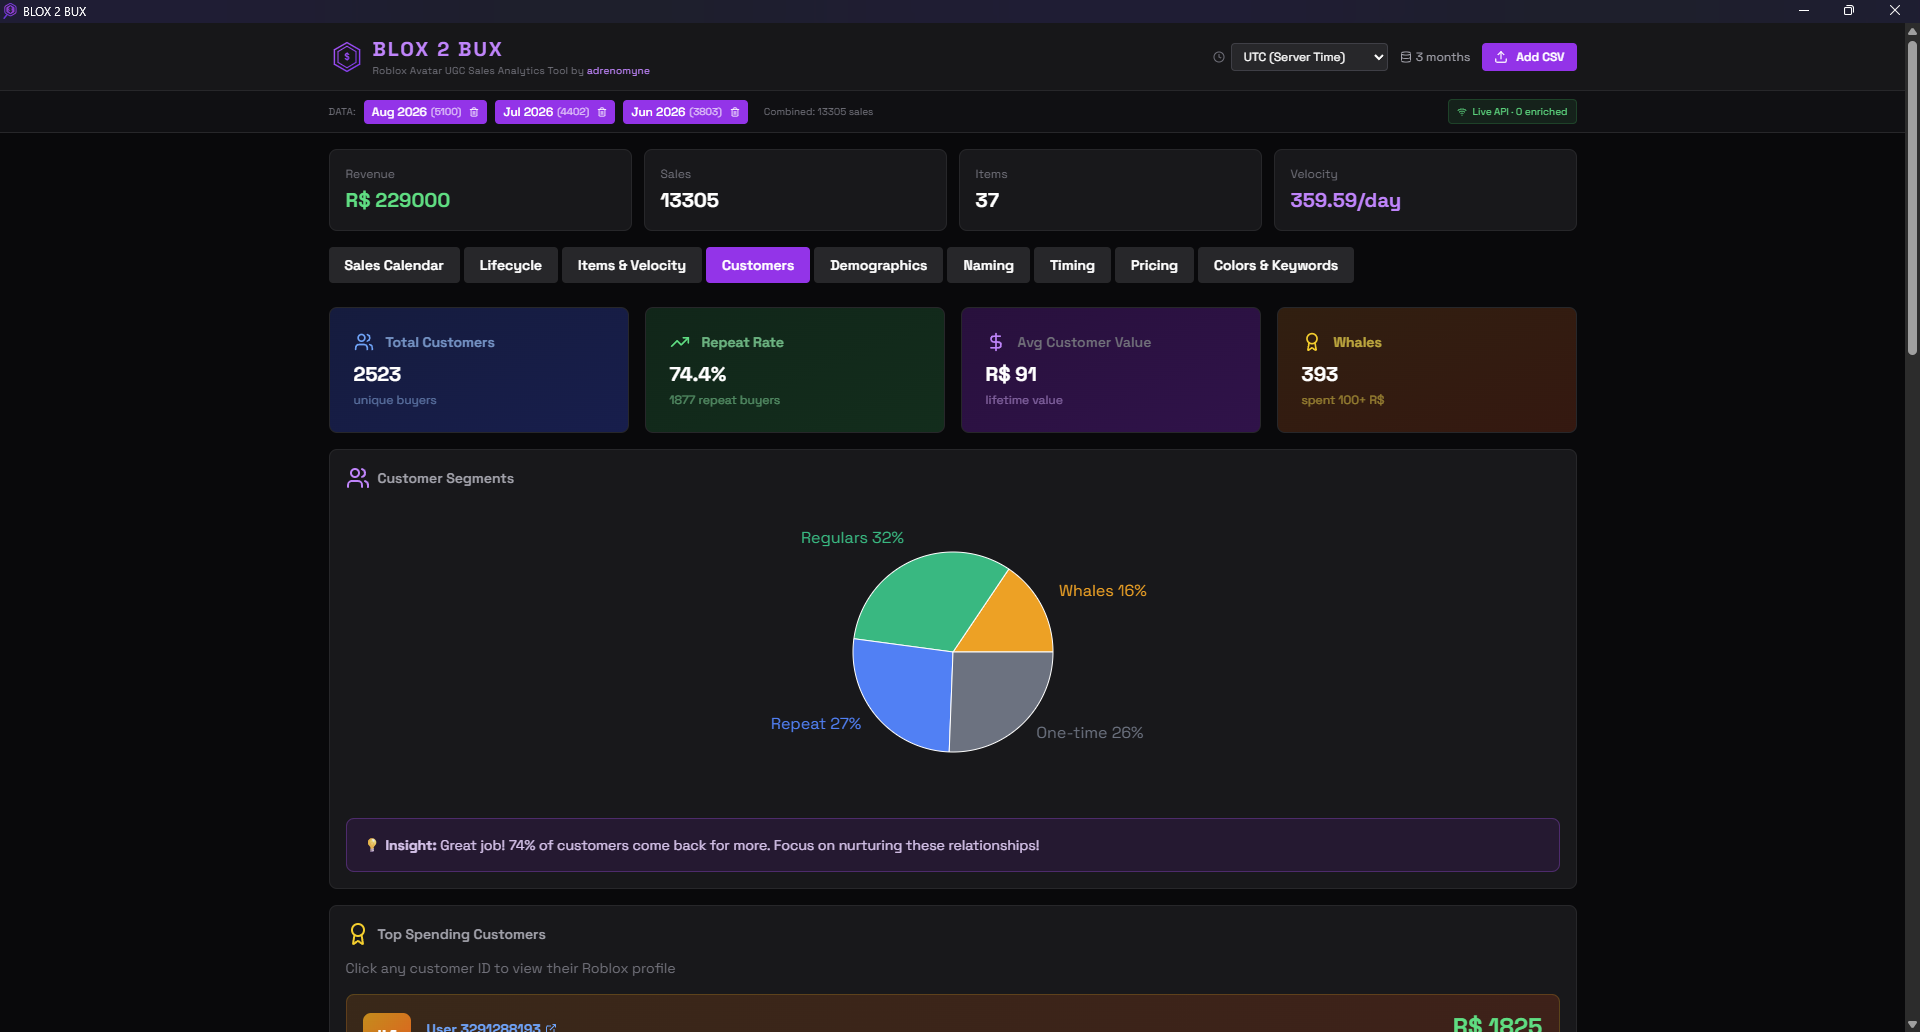Click the calendar icon beside 3 months
The width and height of the screenshot is (1920, 1032).
(1407, 57)
